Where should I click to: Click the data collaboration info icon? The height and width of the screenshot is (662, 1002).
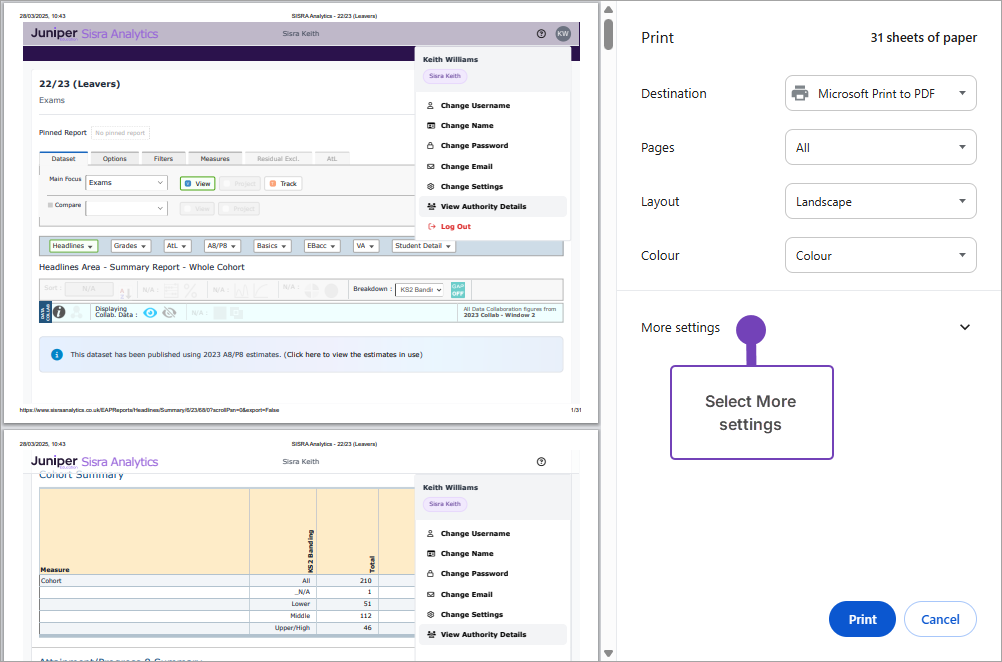pos(59,312)
